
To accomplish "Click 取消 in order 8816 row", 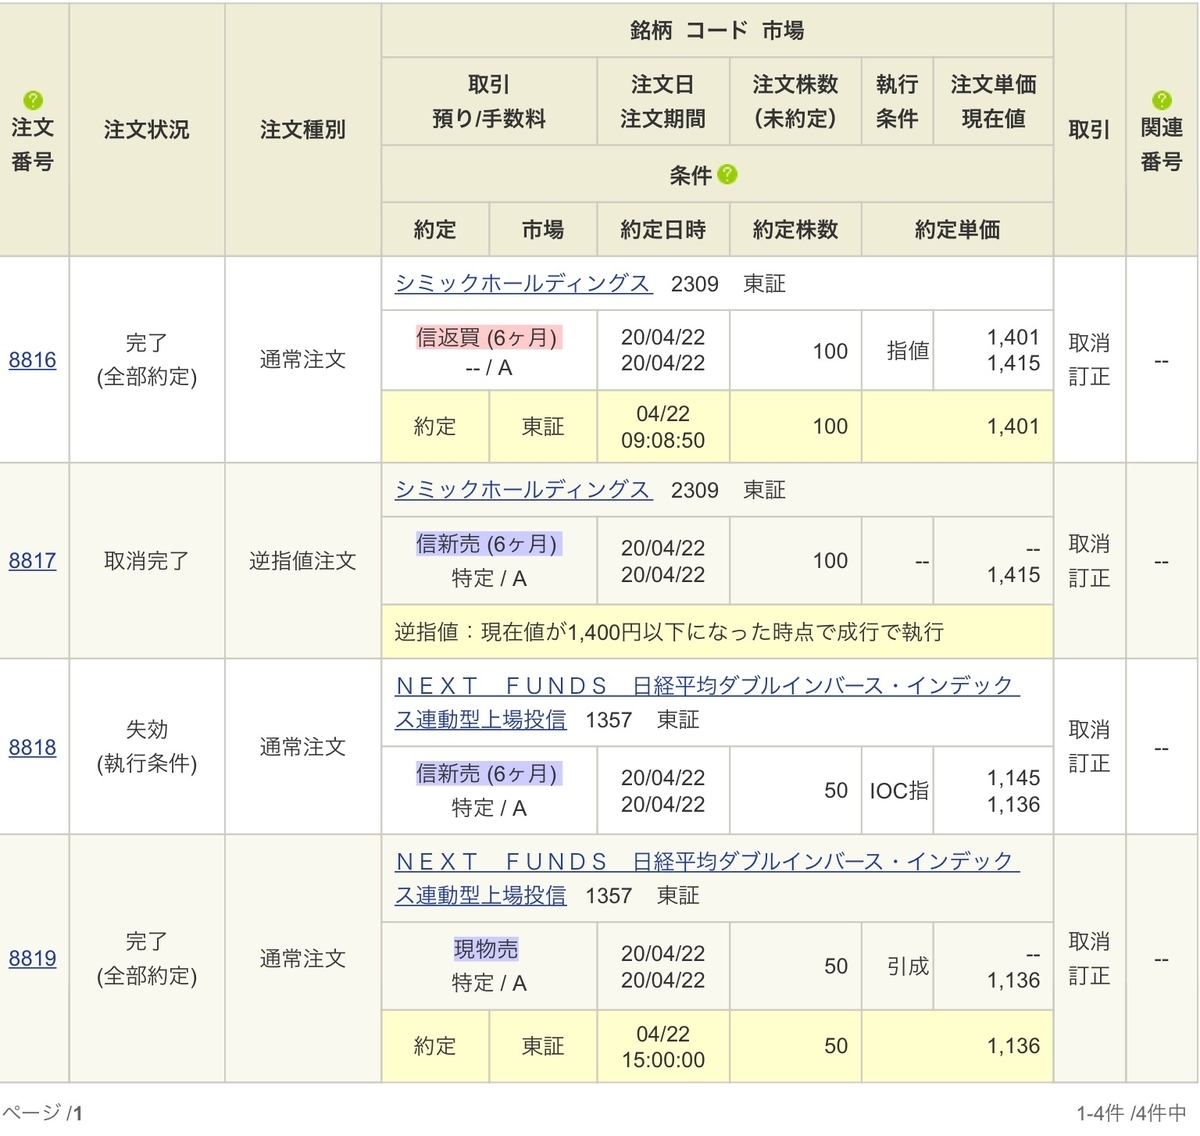I will tap(1089, 343).
